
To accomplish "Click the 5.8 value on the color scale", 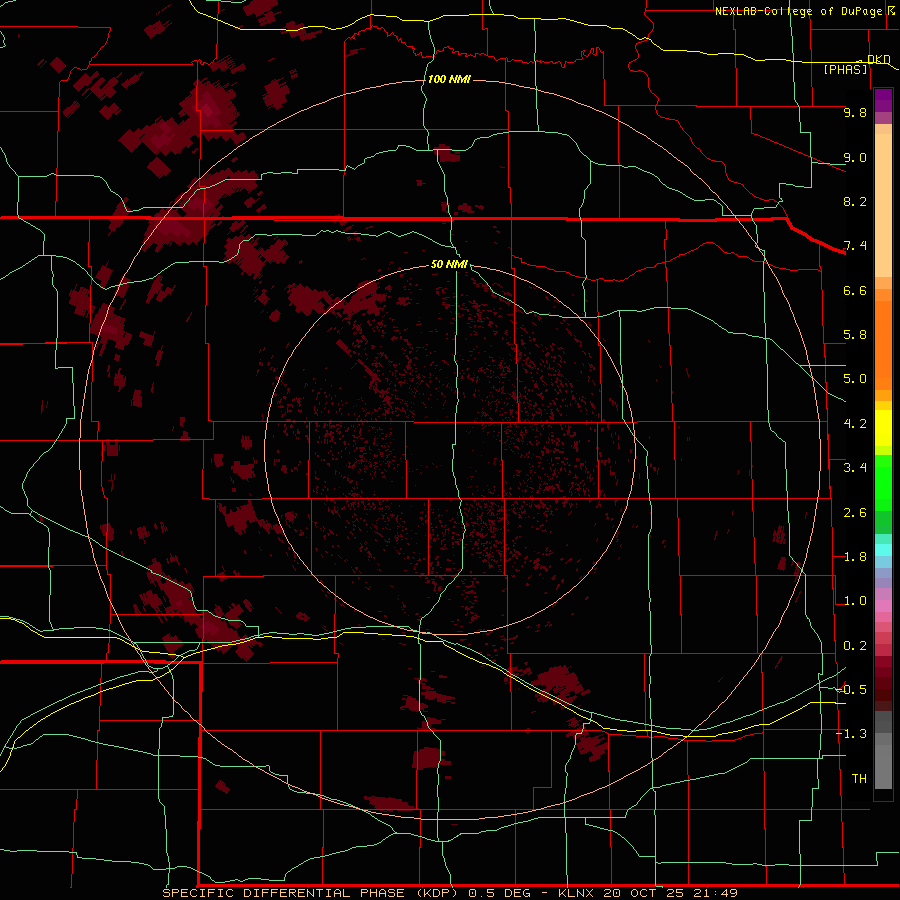I will pyautogui.click(x=855, y=335).
